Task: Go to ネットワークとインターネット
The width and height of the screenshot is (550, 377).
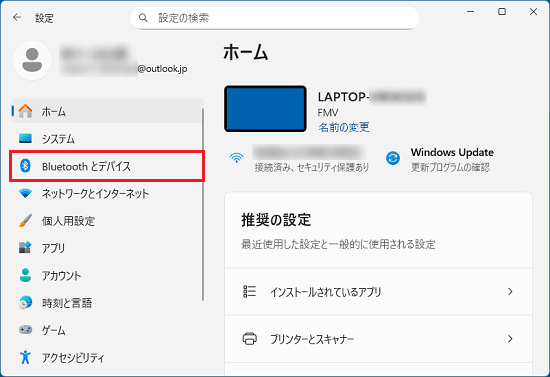Action: [108, 194]
